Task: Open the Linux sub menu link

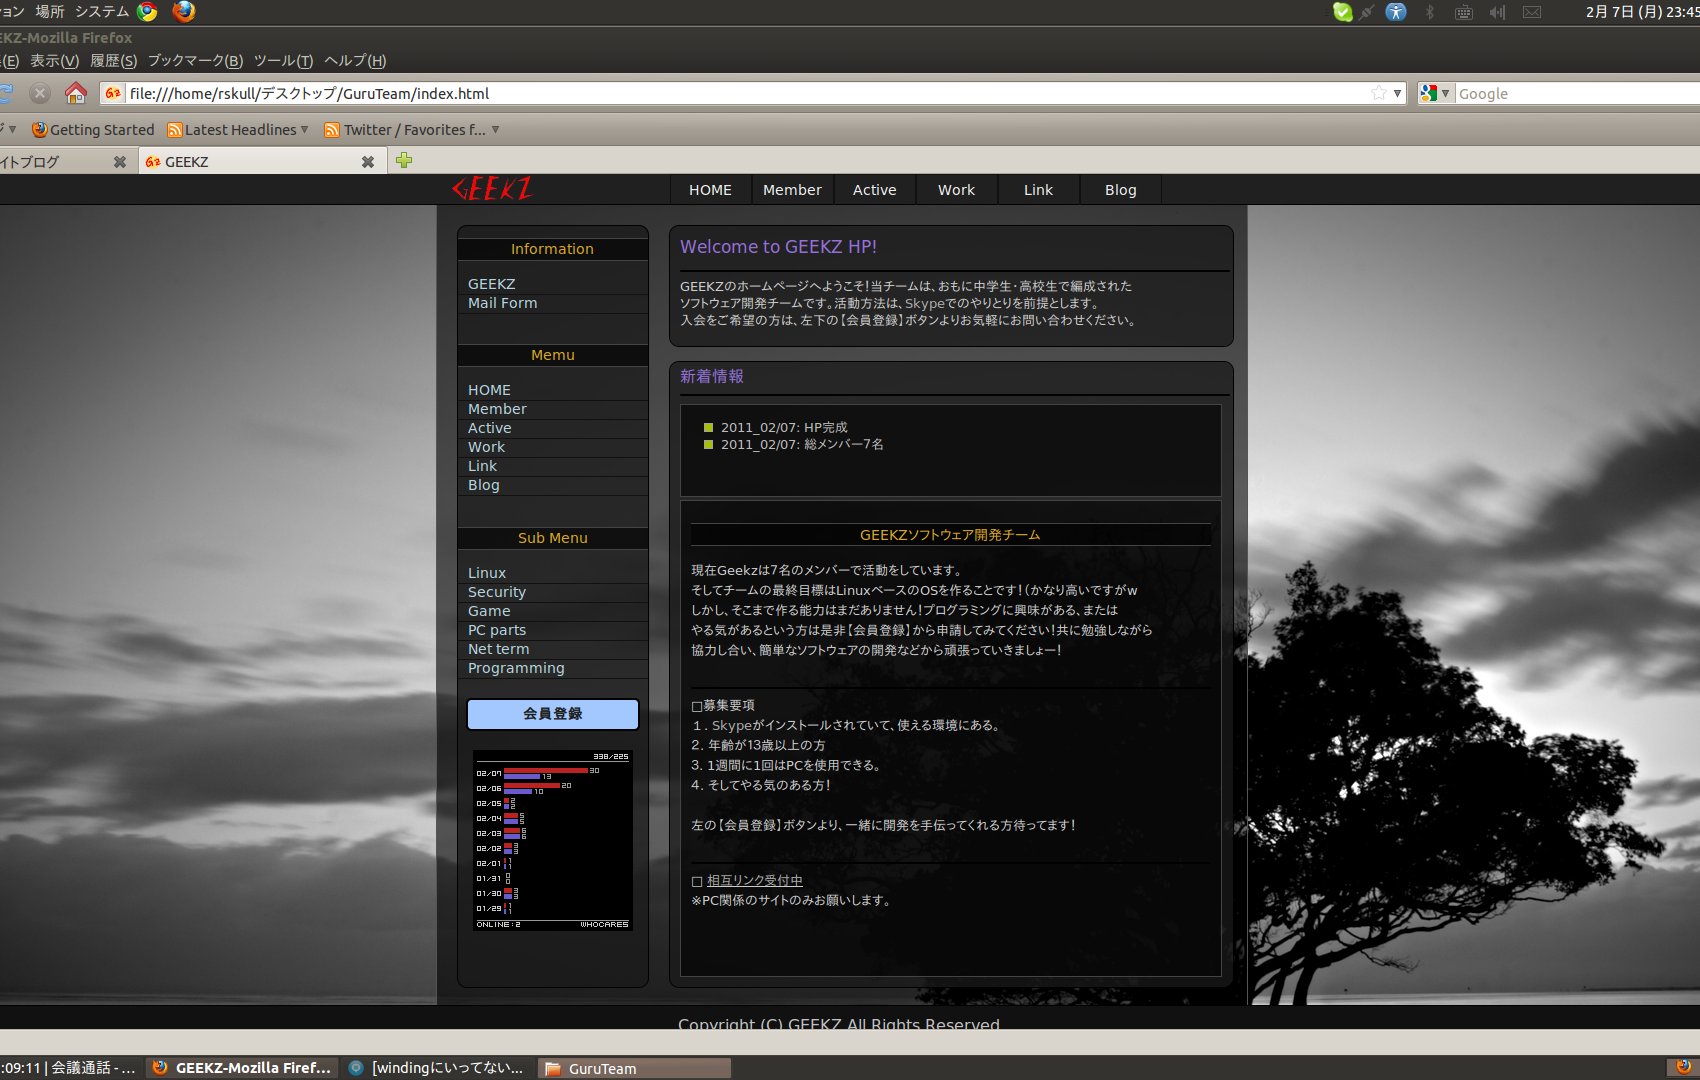Action: [x=487, y=573]
